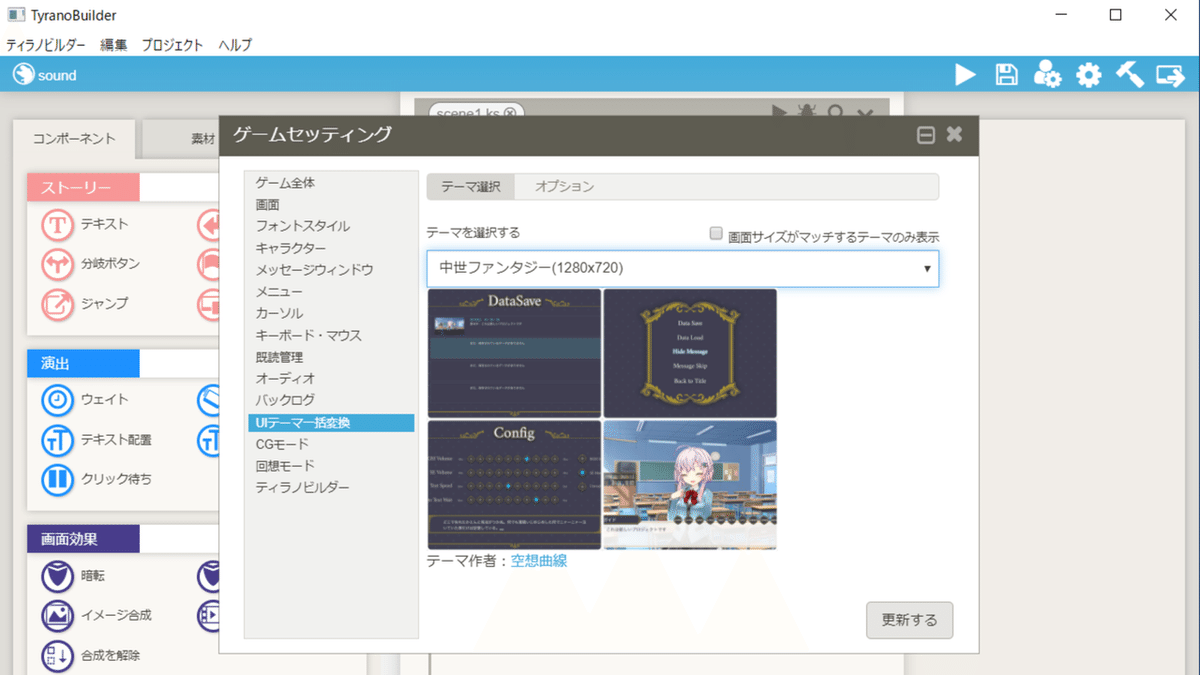Select the 暗転 component icon

click(57, 576)
